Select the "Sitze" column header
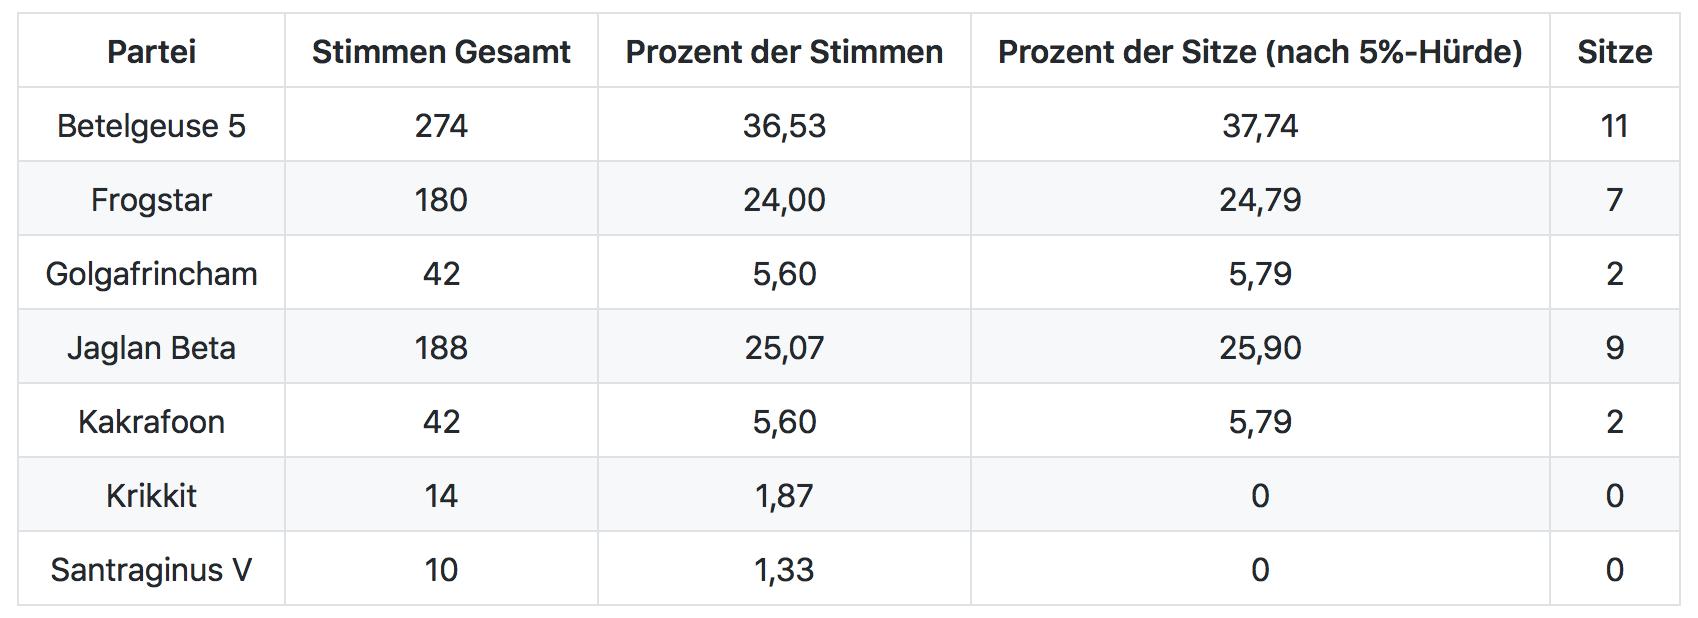This screenshot has width=1698, height=618. 1614,52
